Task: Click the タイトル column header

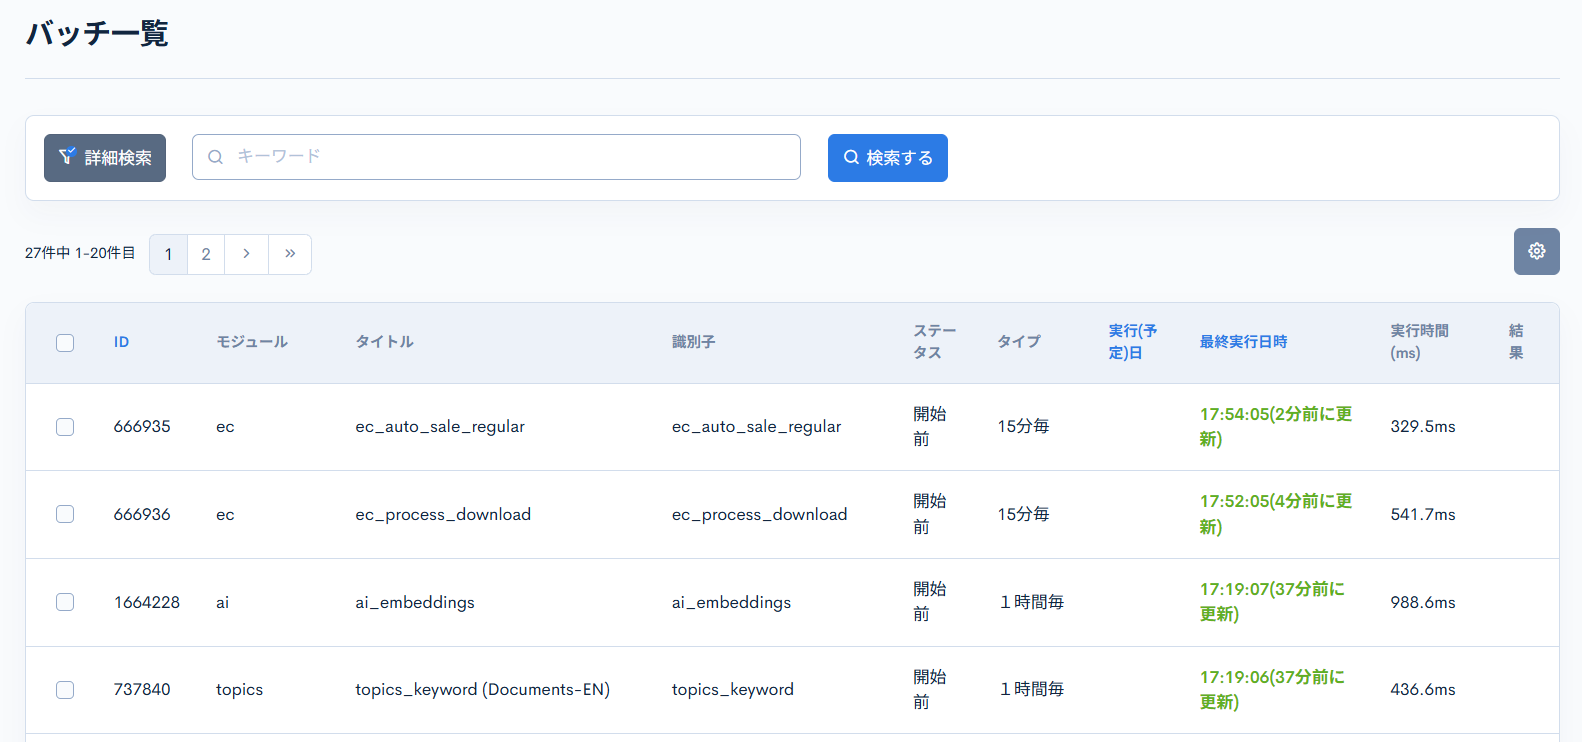Action: [x=385, y=342]
